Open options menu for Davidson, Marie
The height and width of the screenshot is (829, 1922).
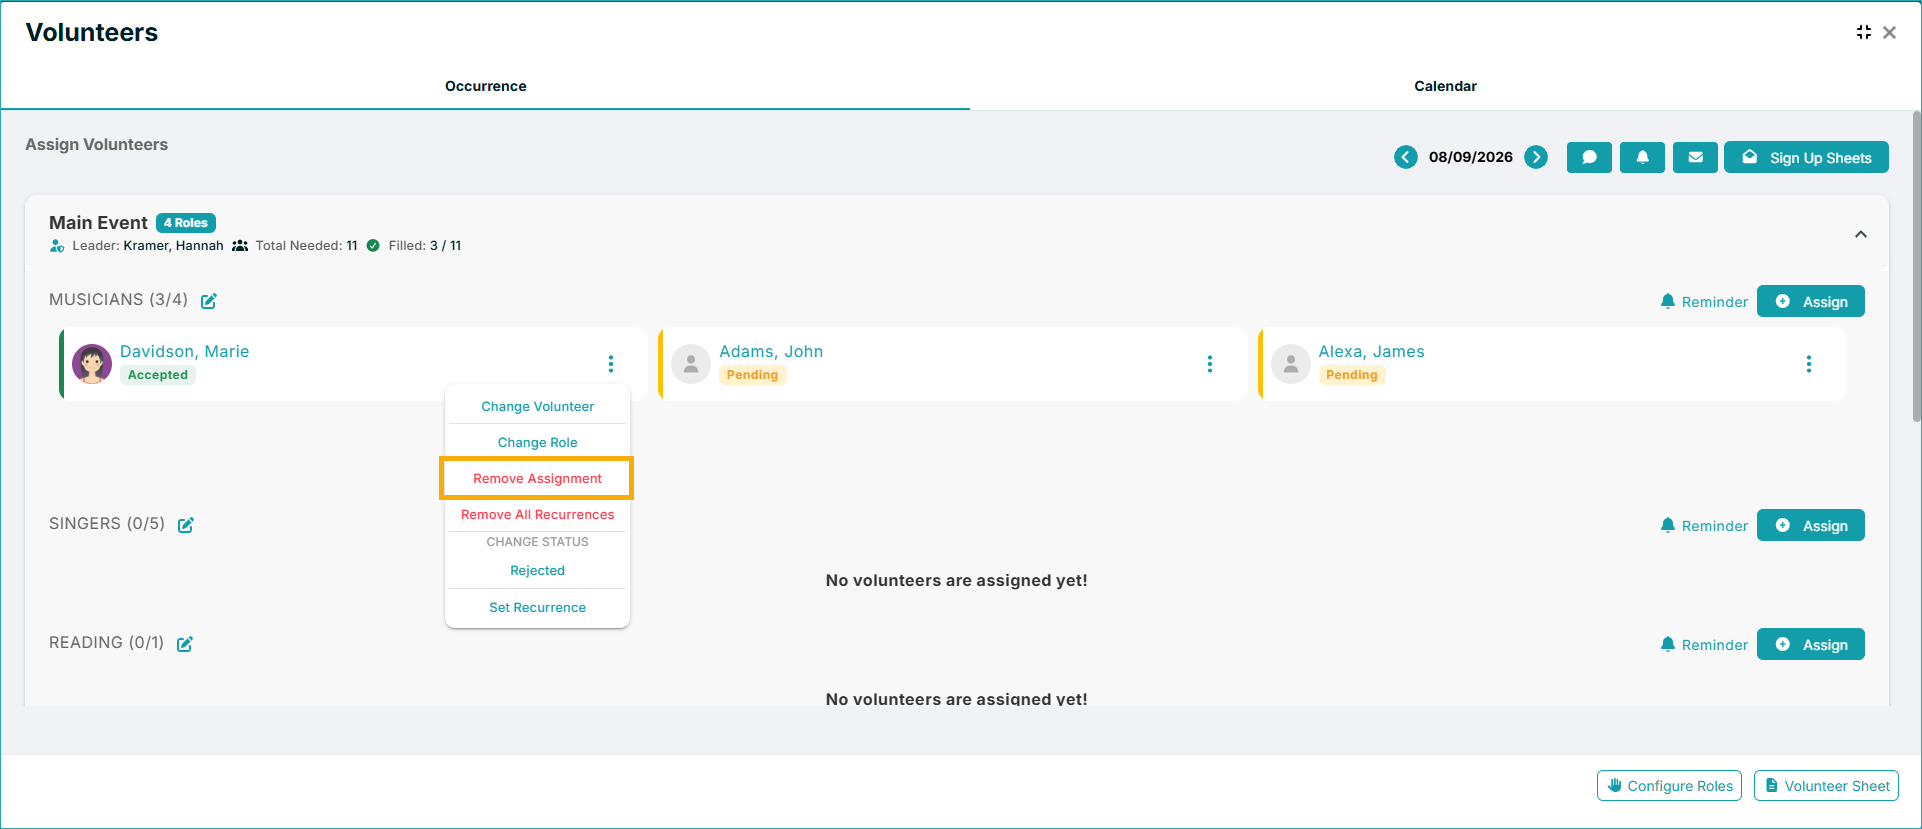pos(611,364)
